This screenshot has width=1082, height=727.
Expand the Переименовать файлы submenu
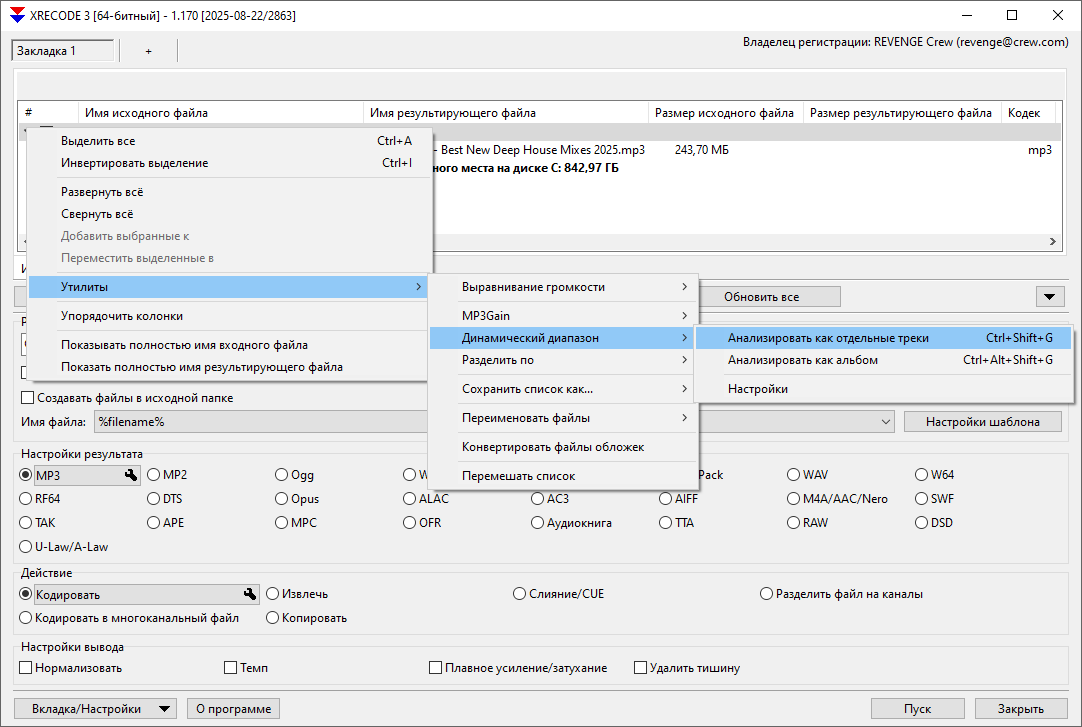[x=563, y=418]
